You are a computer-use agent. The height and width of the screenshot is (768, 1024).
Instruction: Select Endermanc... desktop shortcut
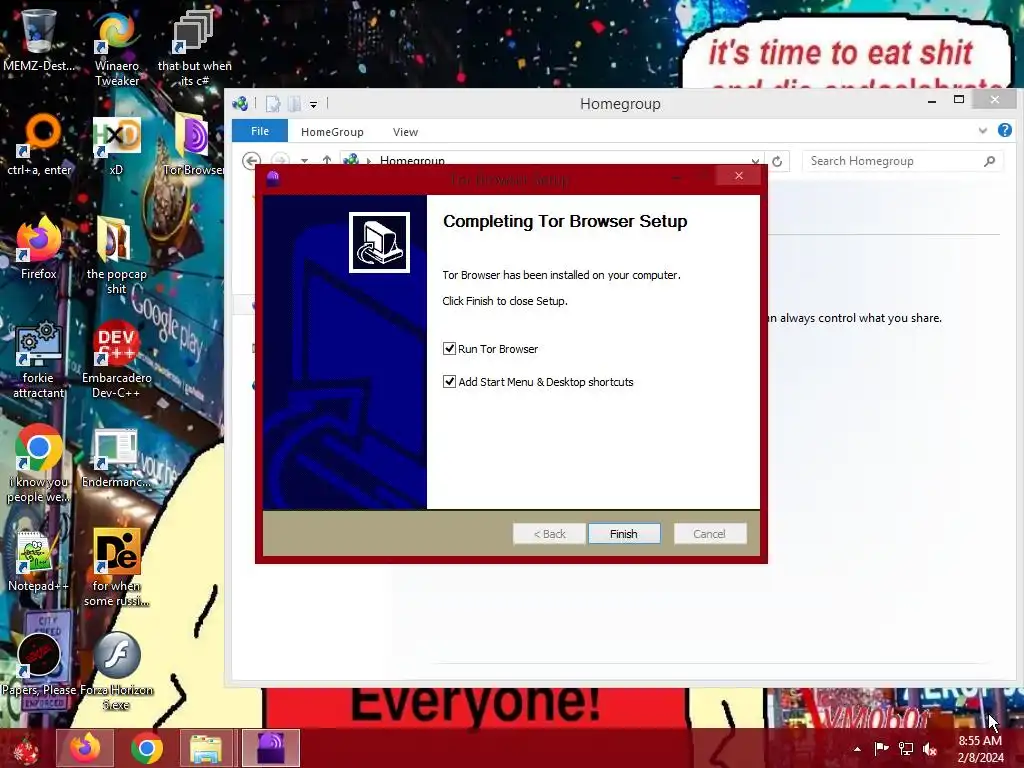point(116,457)
